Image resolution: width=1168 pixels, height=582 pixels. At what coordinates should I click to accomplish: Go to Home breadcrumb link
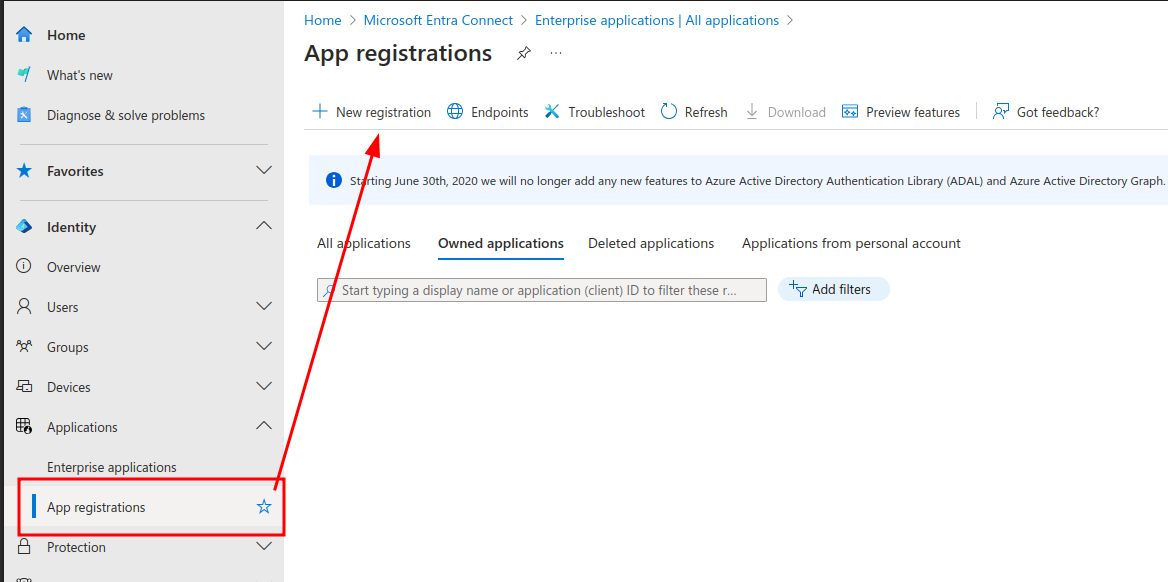pyautogui.click(x=323, y=20)
